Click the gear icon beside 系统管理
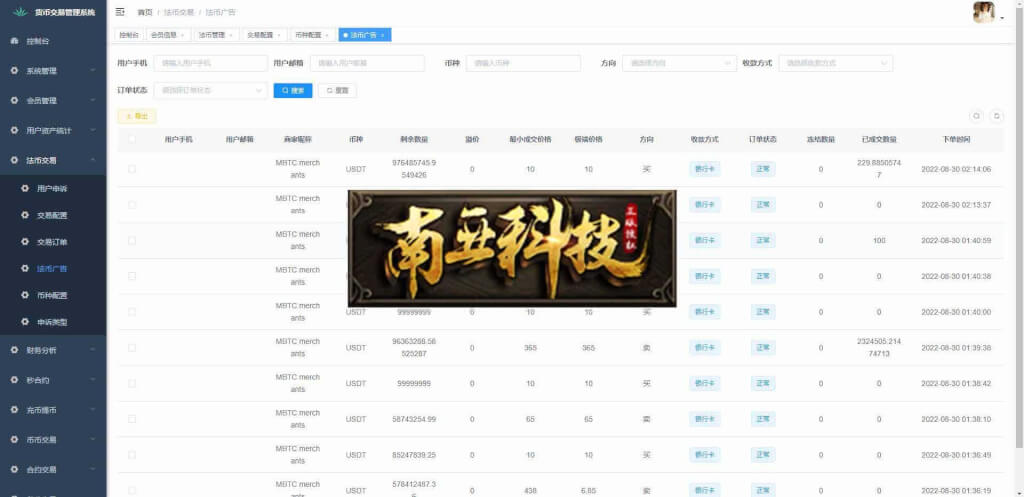Screen dimensions: 1024x497 click(x=14, y=71)
